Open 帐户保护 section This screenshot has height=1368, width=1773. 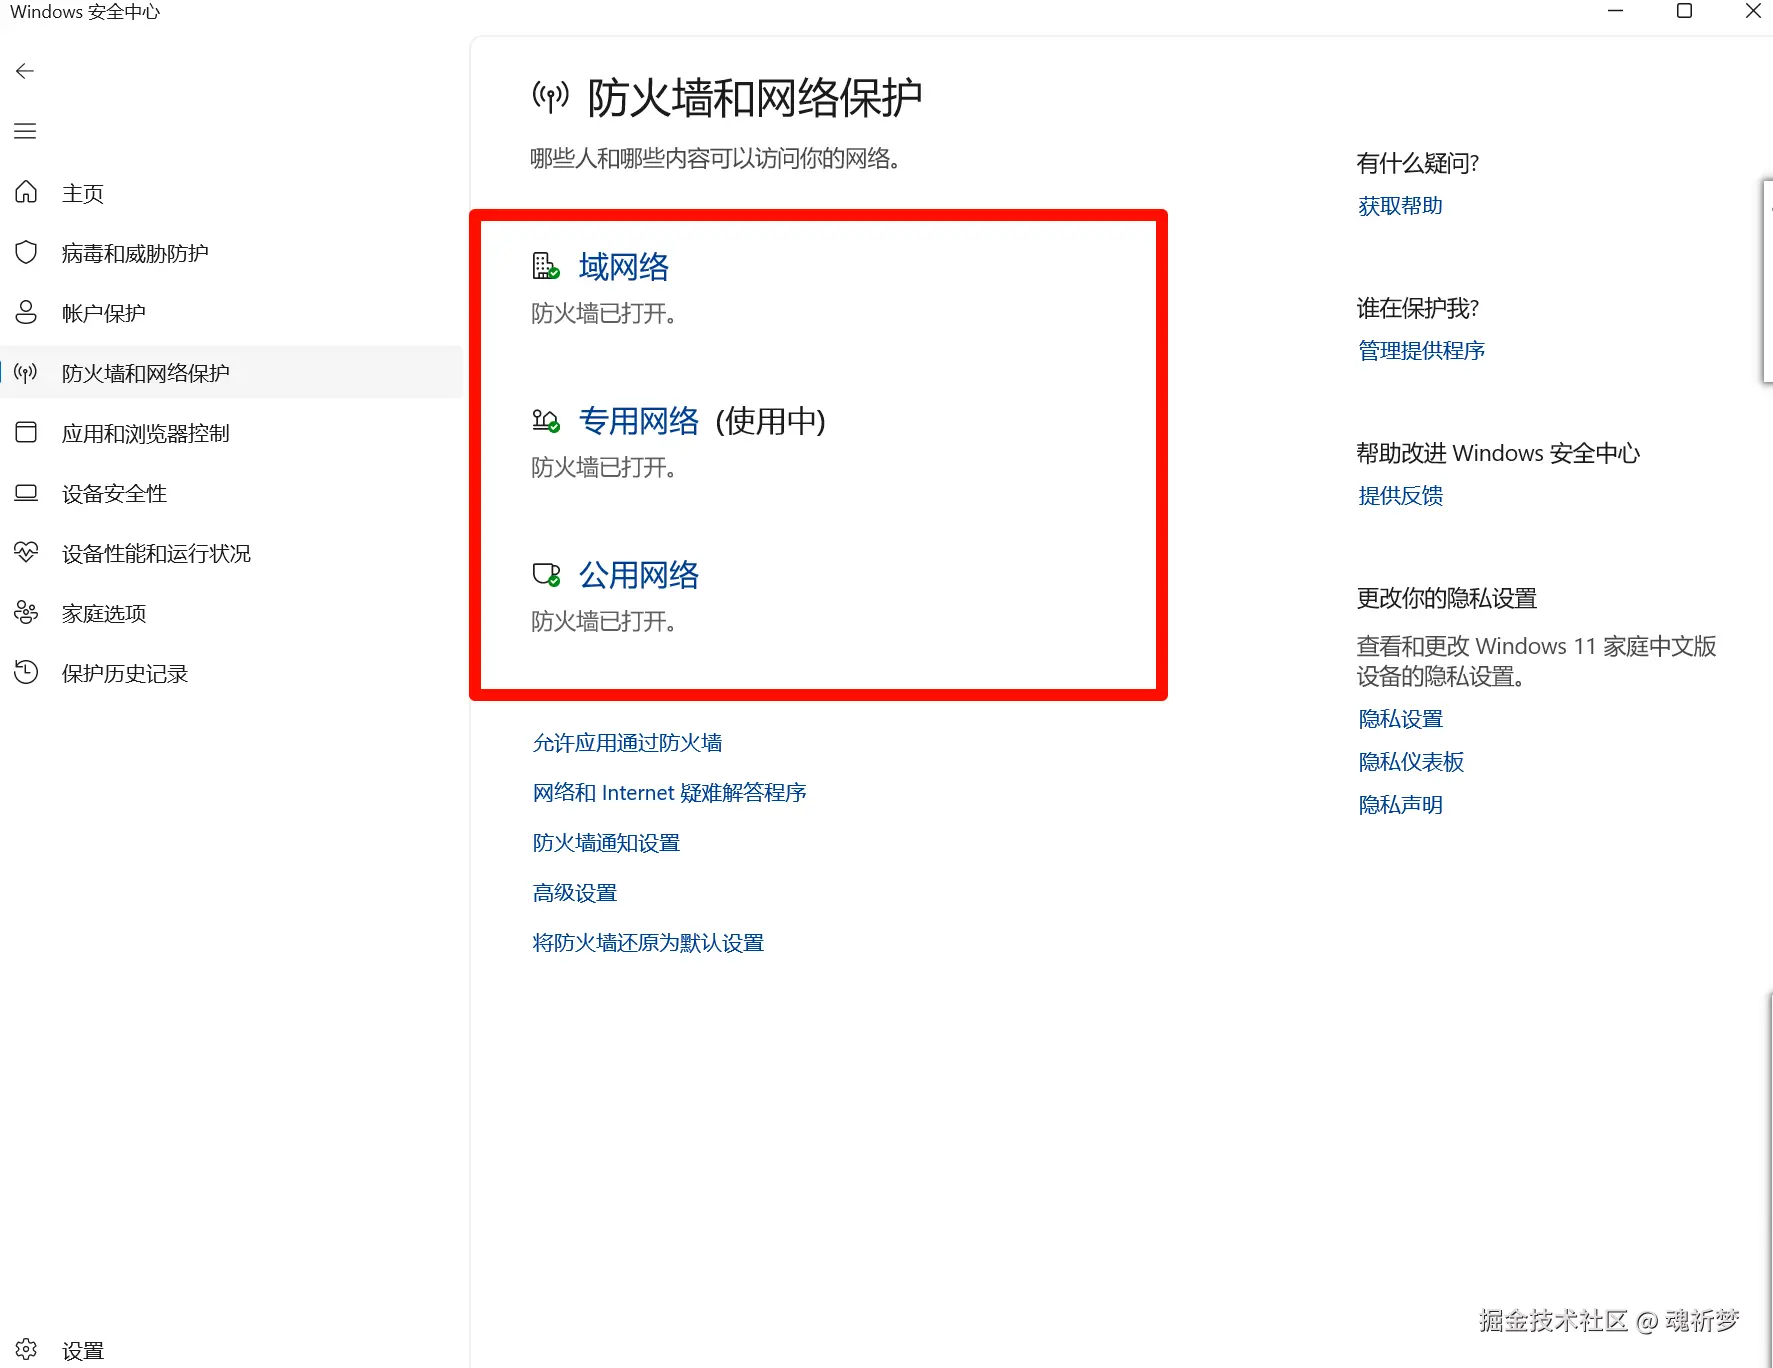tap(104, 313)
